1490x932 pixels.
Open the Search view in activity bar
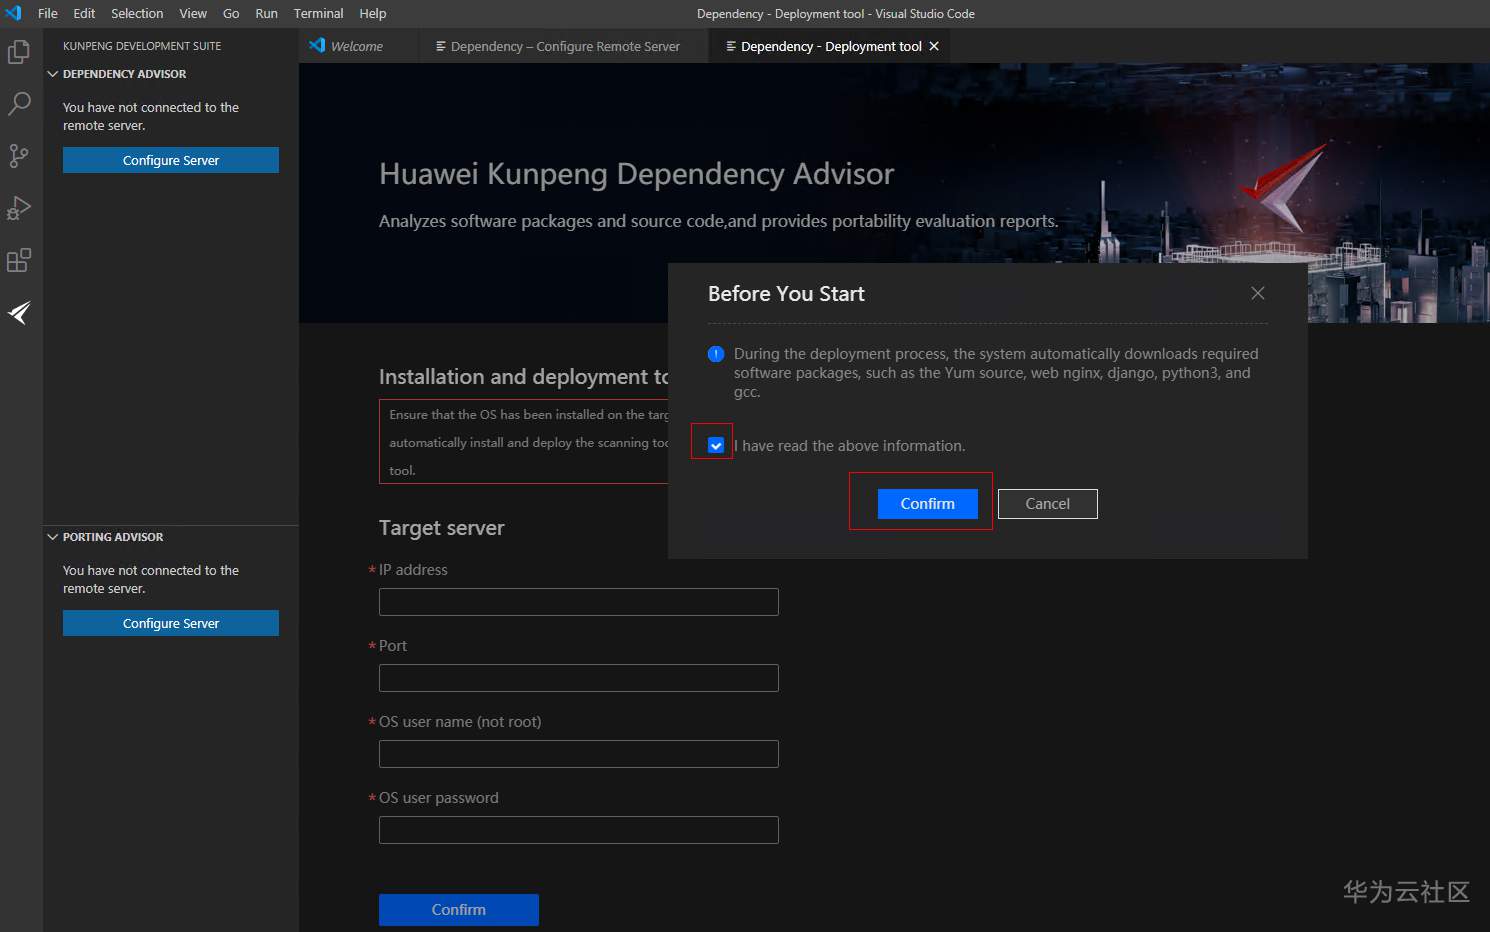point(19,103)
